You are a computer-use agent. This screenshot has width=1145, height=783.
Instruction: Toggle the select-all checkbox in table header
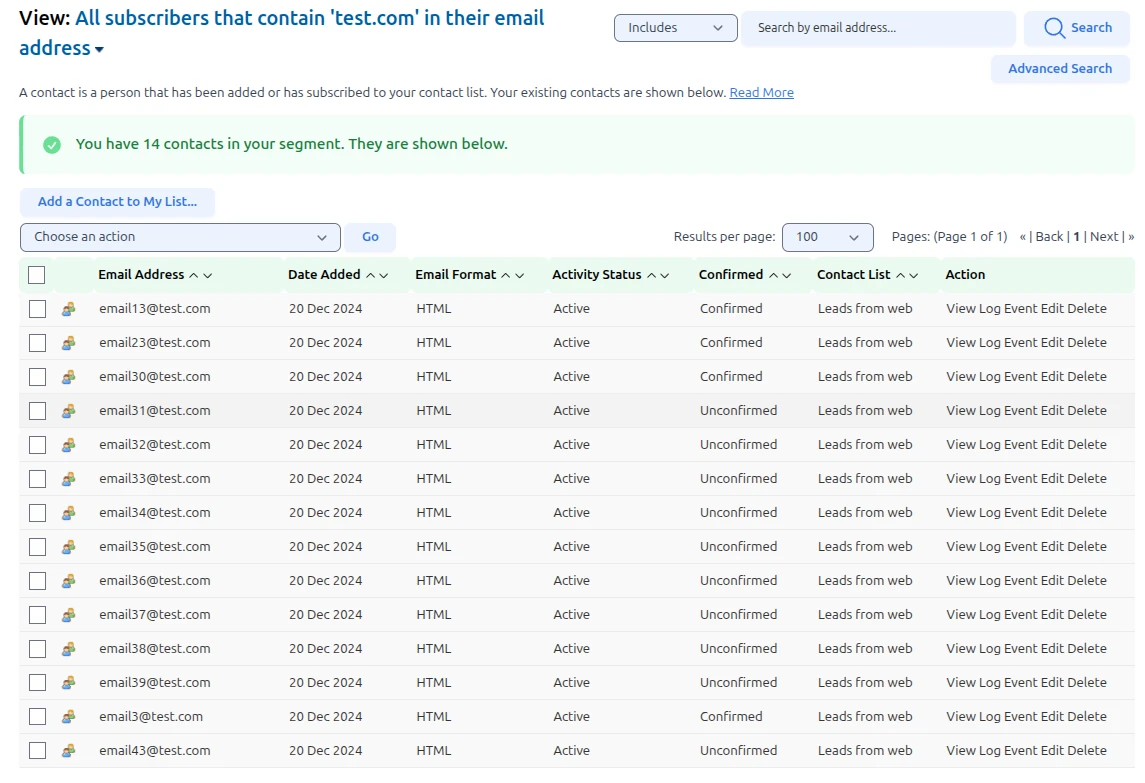pyautogui.click(x=37, y=275)
